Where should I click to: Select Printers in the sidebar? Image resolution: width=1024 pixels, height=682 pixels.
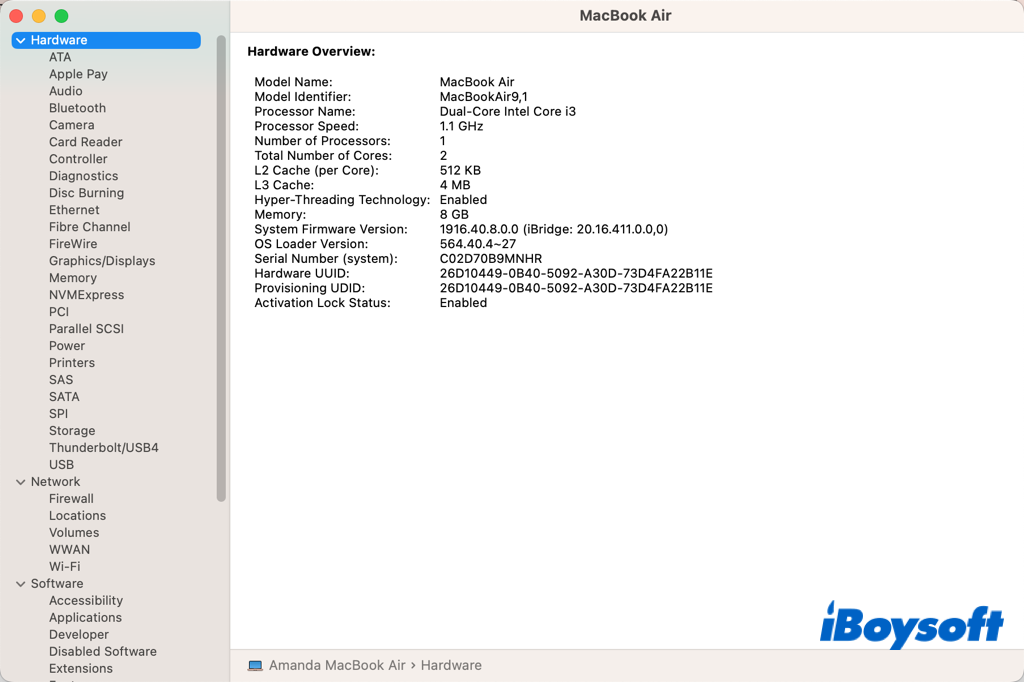[72, 363]
